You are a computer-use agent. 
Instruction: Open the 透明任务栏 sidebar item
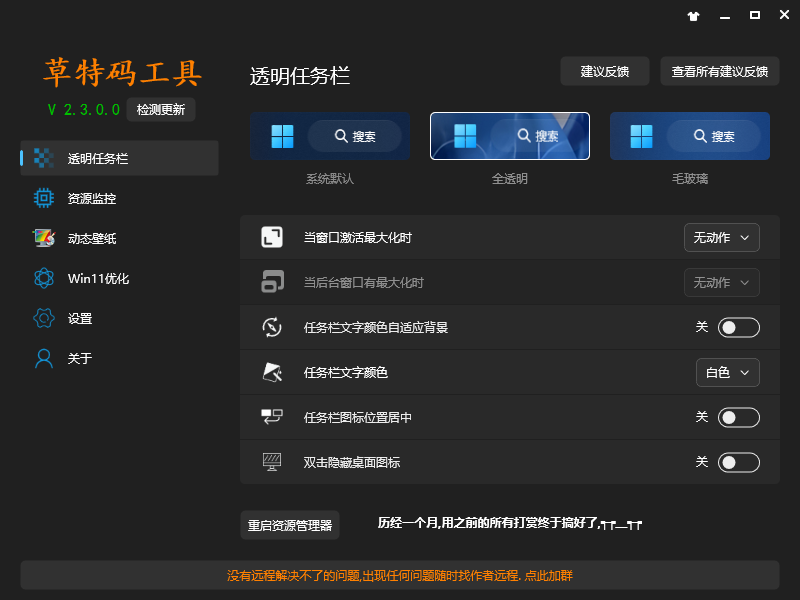click(x=119, y=158)
